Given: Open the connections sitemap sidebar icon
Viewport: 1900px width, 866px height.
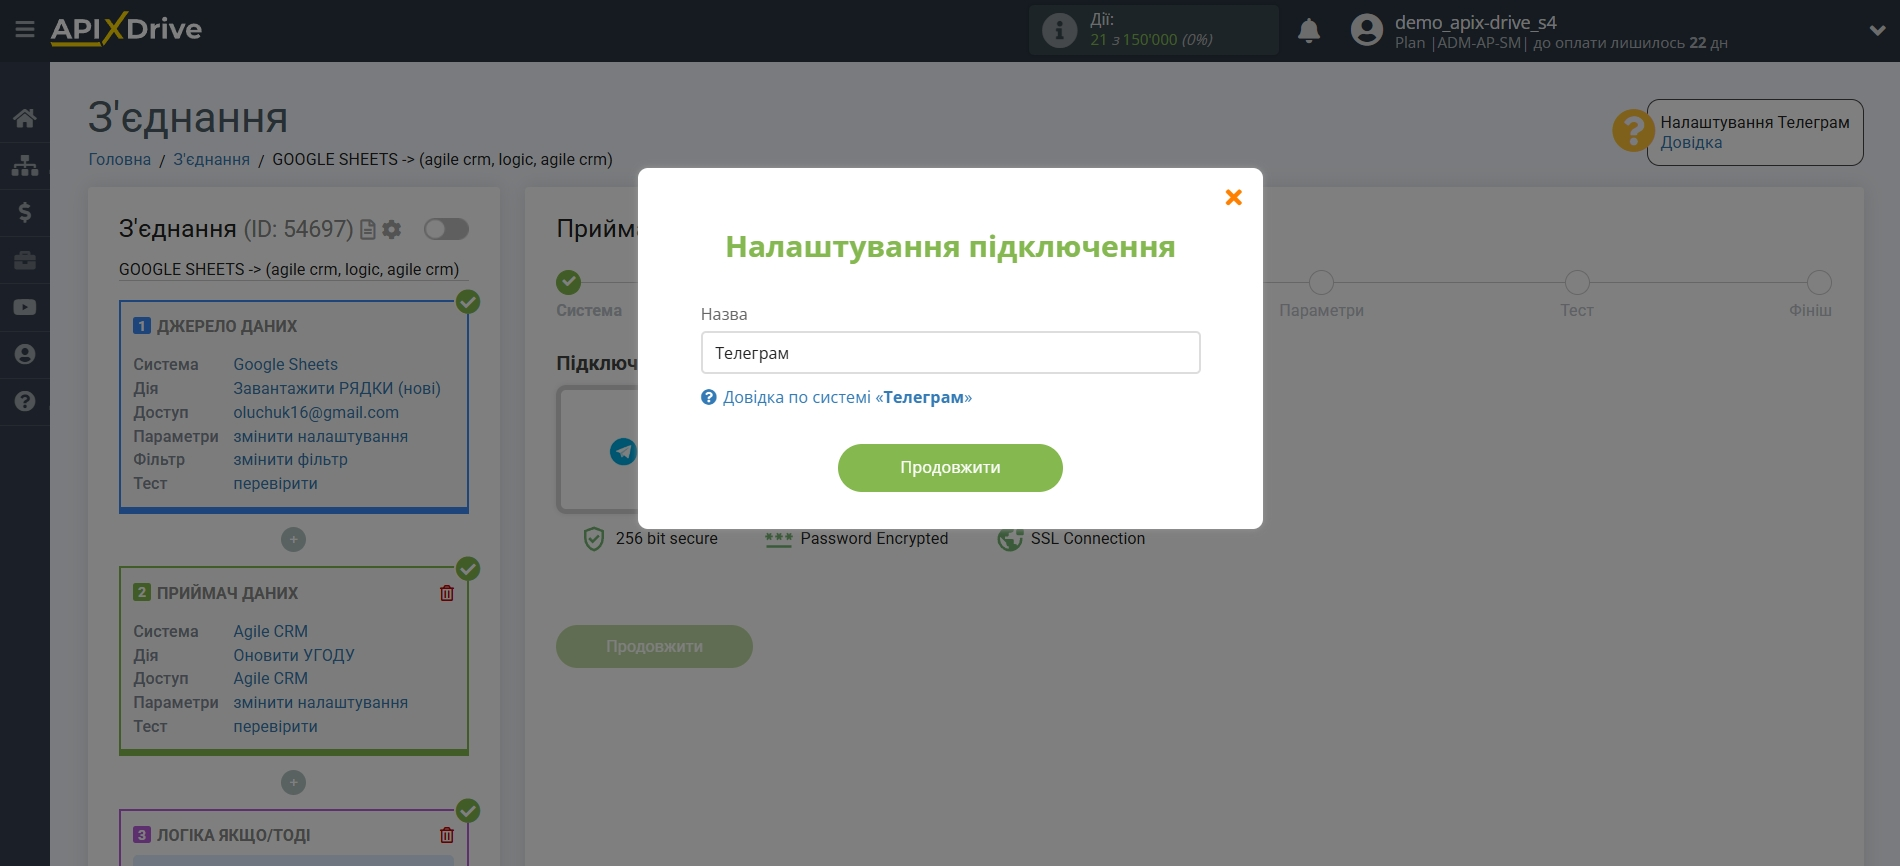Looking at the screenshot, I should tap(25, 165).
